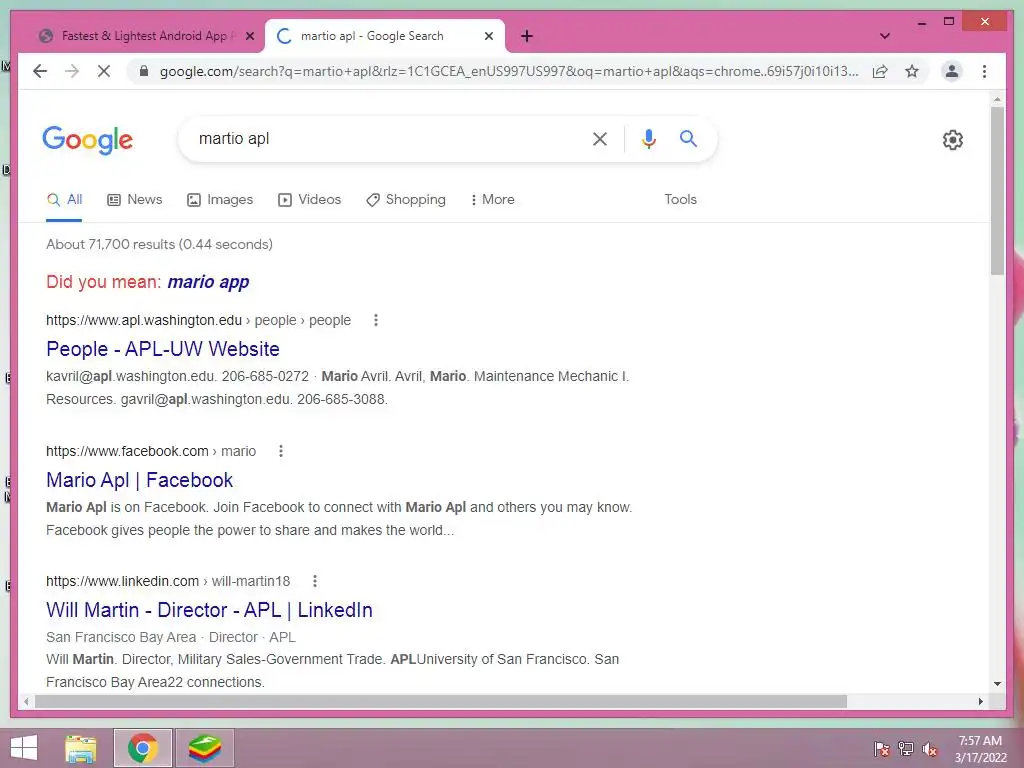Open People - APL-UW Website result

[163, 349]
